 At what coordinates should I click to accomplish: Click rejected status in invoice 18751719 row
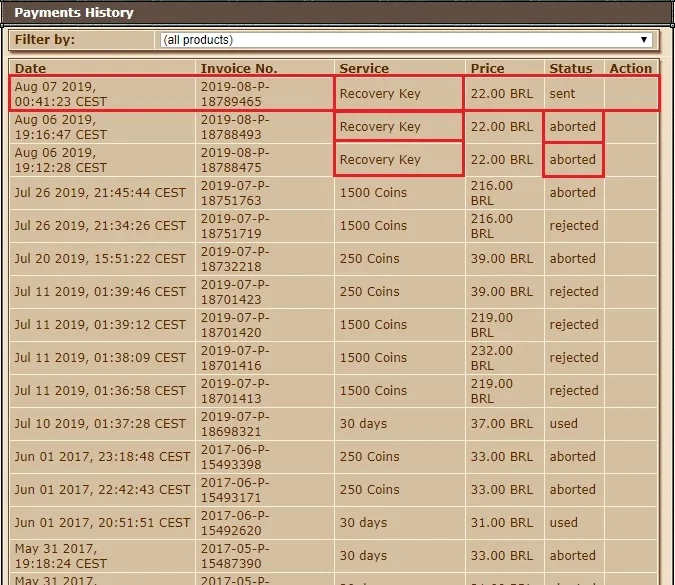click(x=574, y=226)
